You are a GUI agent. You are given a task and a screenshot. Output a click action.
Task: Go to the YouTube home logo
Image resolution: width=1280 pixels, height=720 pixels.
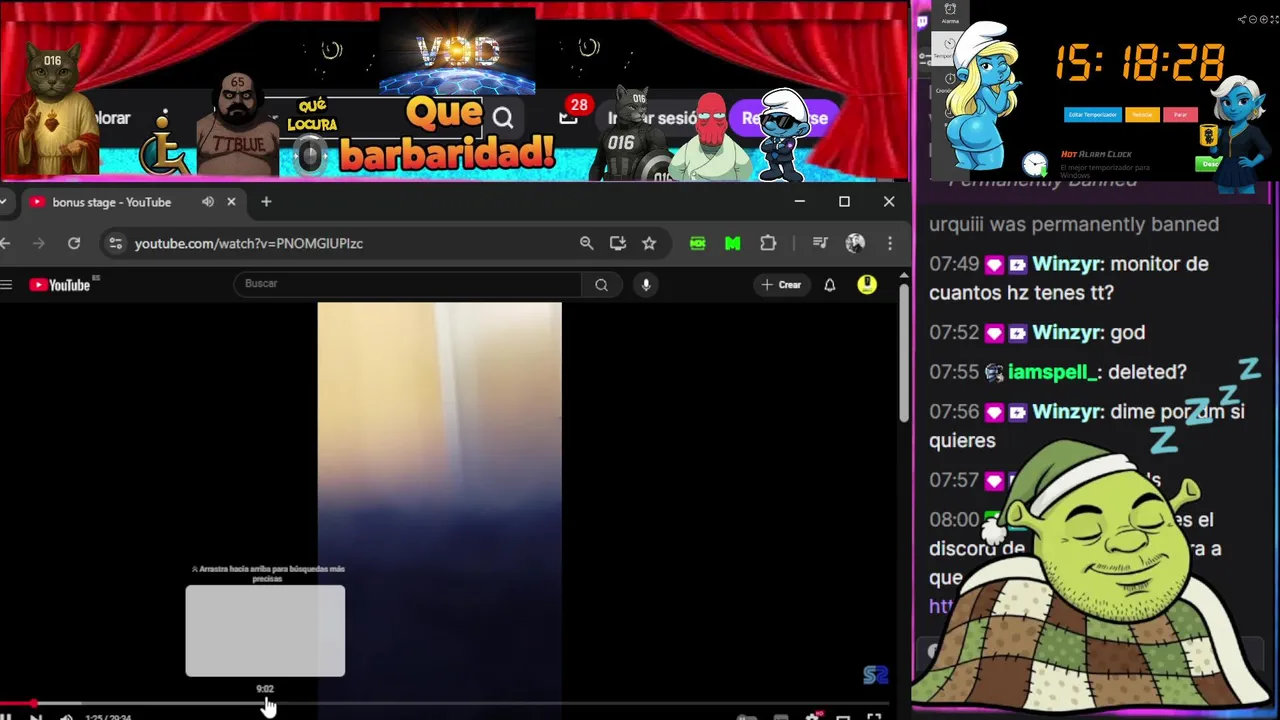coord(60,285)
